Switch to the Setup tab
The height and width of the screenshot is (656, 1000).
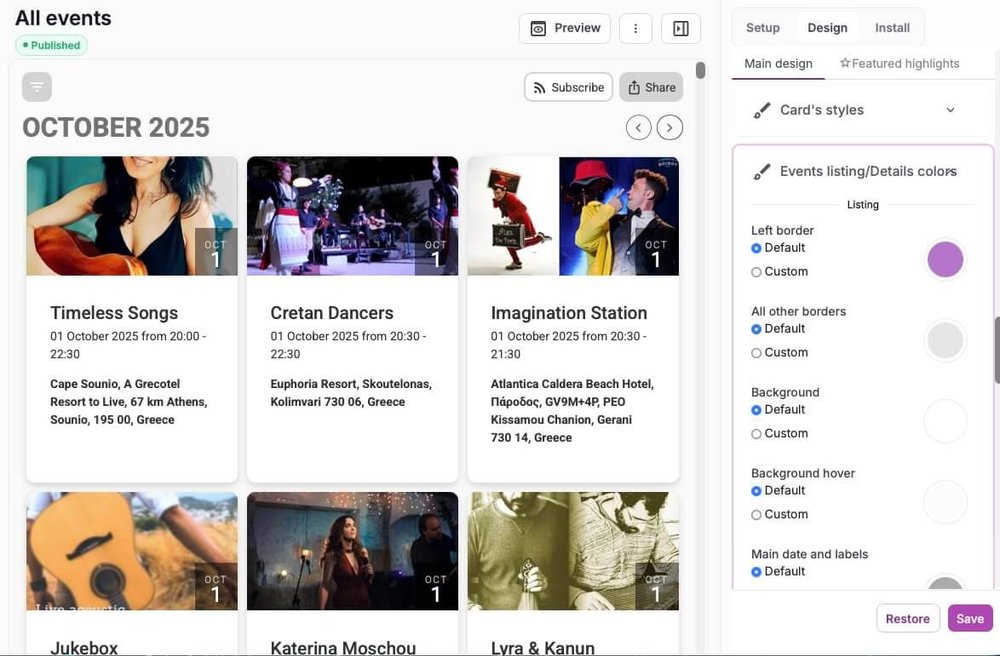[763, 28]
